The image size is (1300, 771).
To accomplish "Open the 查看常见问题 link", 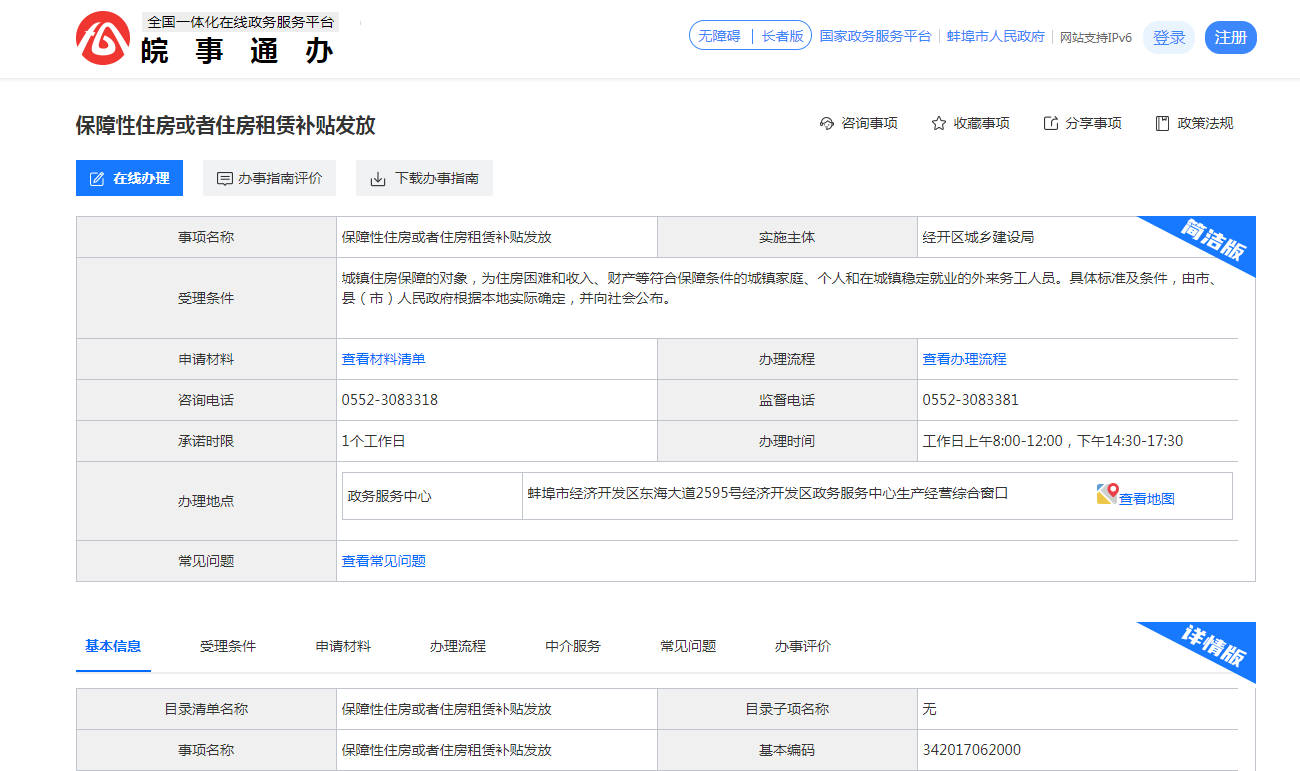I will point(383,561).
